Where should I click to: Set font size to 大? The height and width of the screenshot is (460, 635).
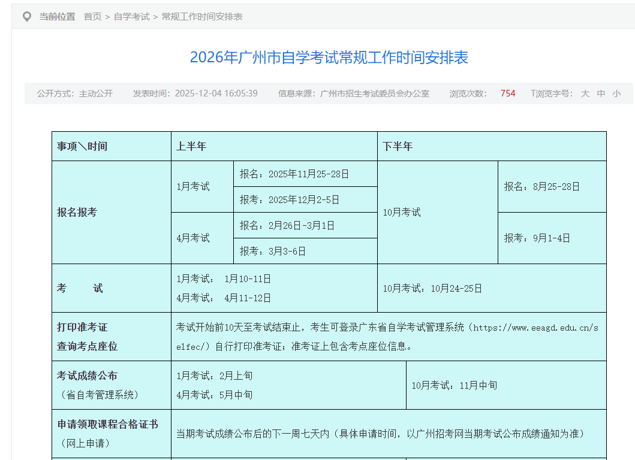point(585,93)
